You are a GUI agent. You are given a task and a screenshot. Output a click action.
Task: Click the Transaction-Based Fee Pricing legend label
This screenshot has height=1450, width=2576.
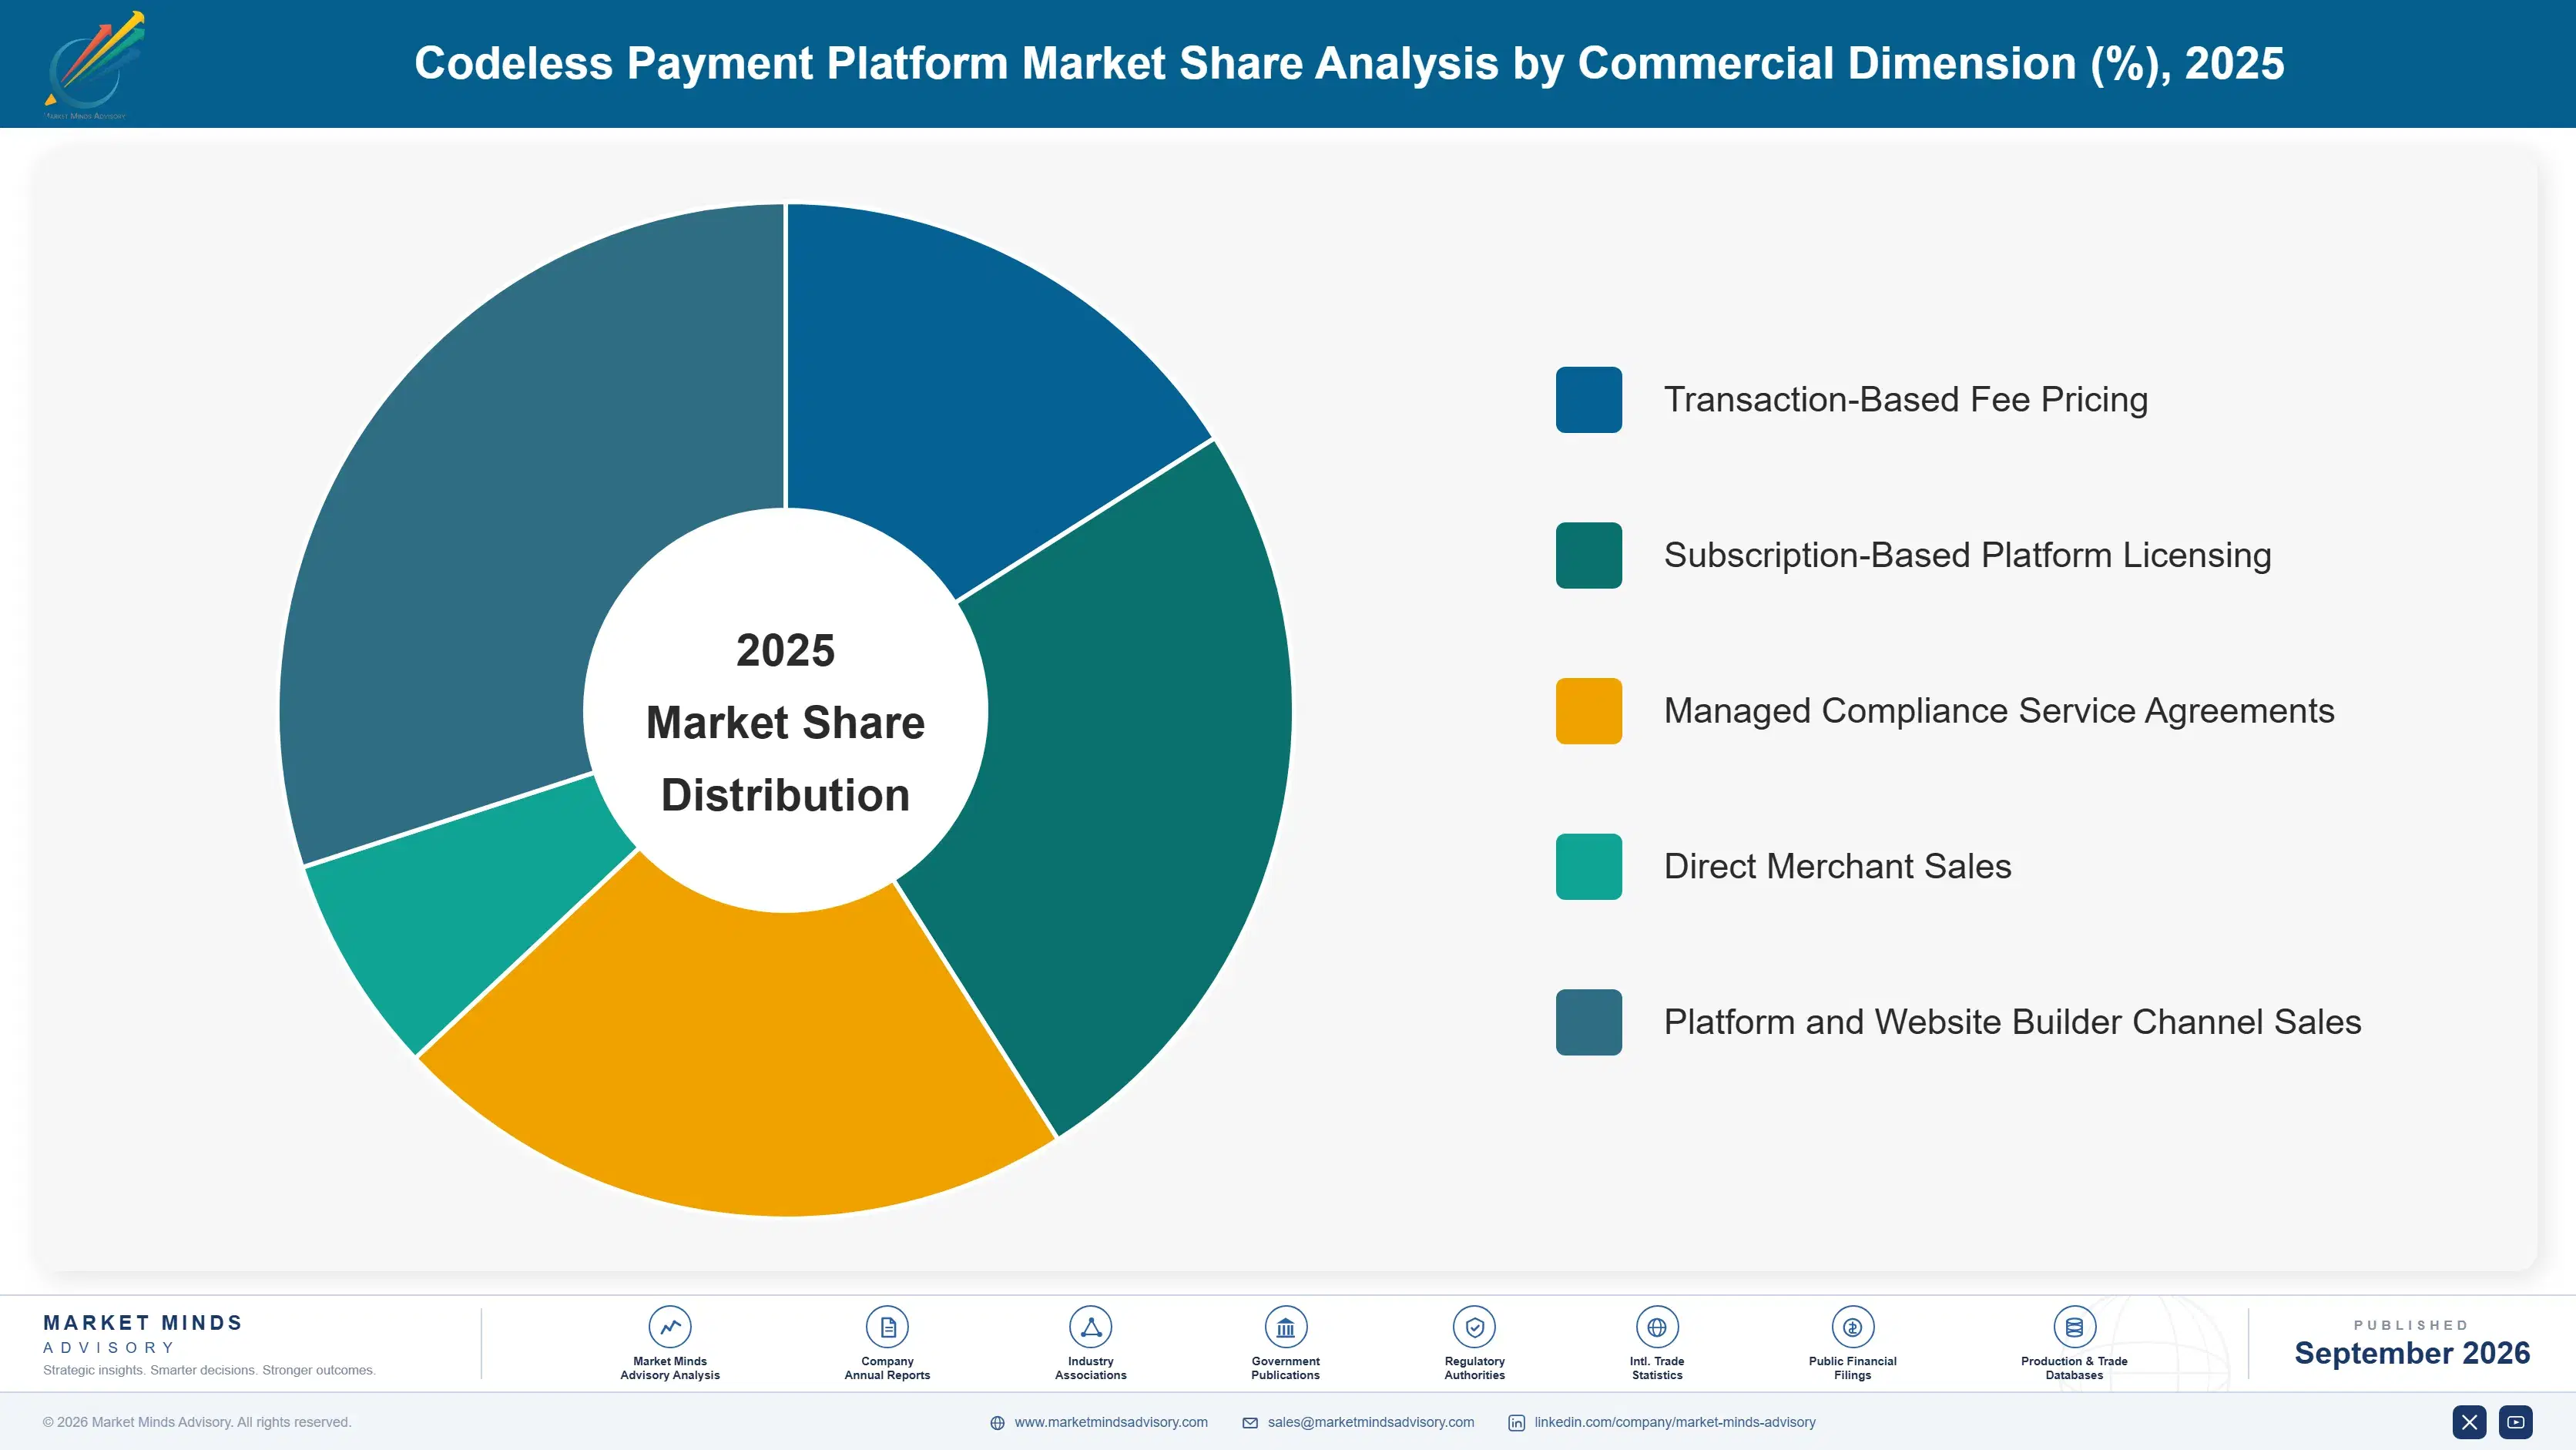(1905, 400)
